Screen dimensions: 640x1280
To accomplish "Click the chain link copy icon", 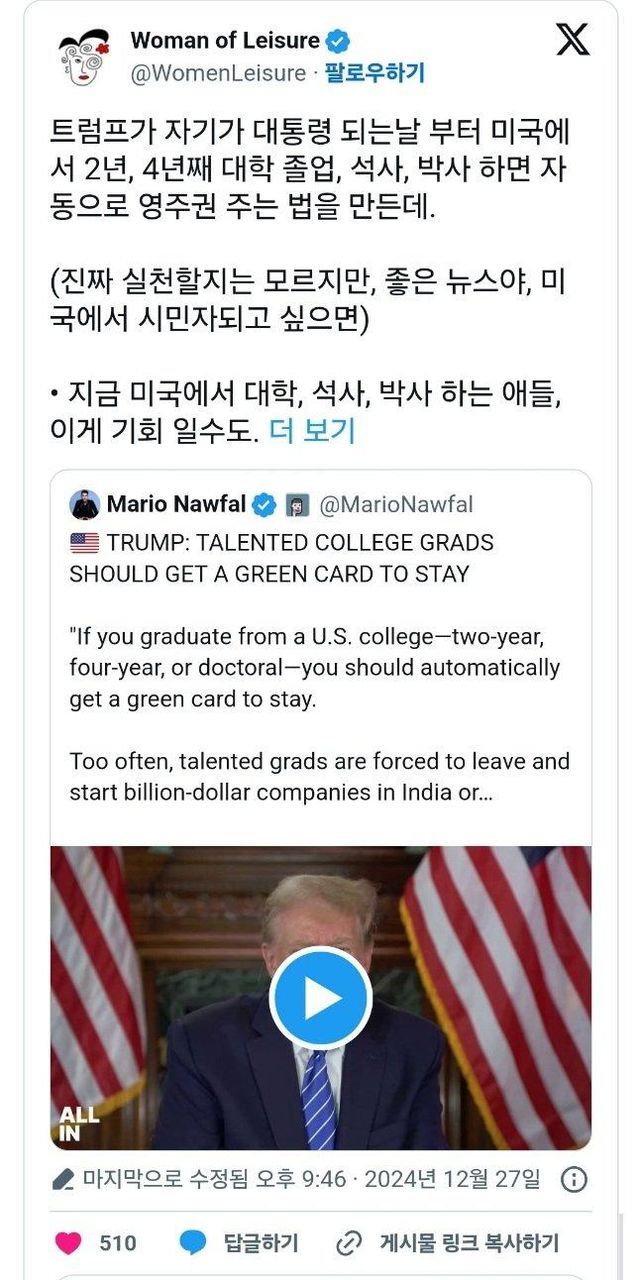I will pyautogui.click(x=349, y=1243).
